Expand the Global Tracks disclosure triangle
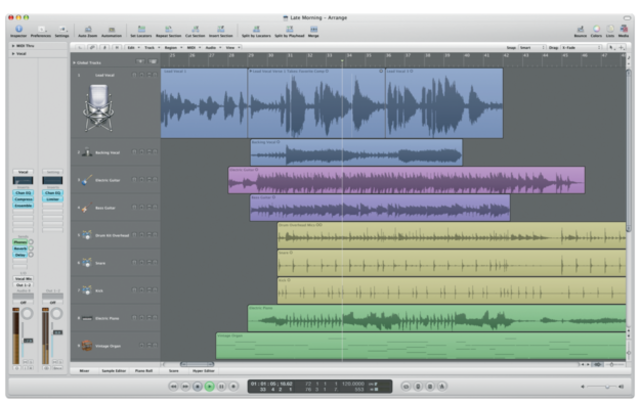 pos(74,63)
